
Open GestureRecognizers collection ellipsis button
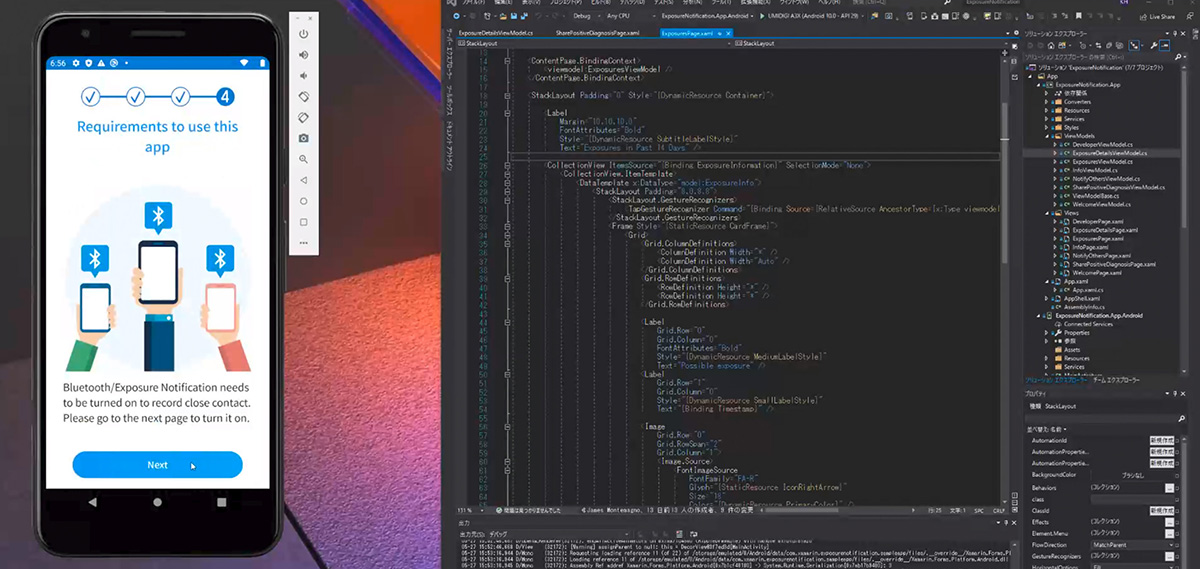pos(1170,556)
